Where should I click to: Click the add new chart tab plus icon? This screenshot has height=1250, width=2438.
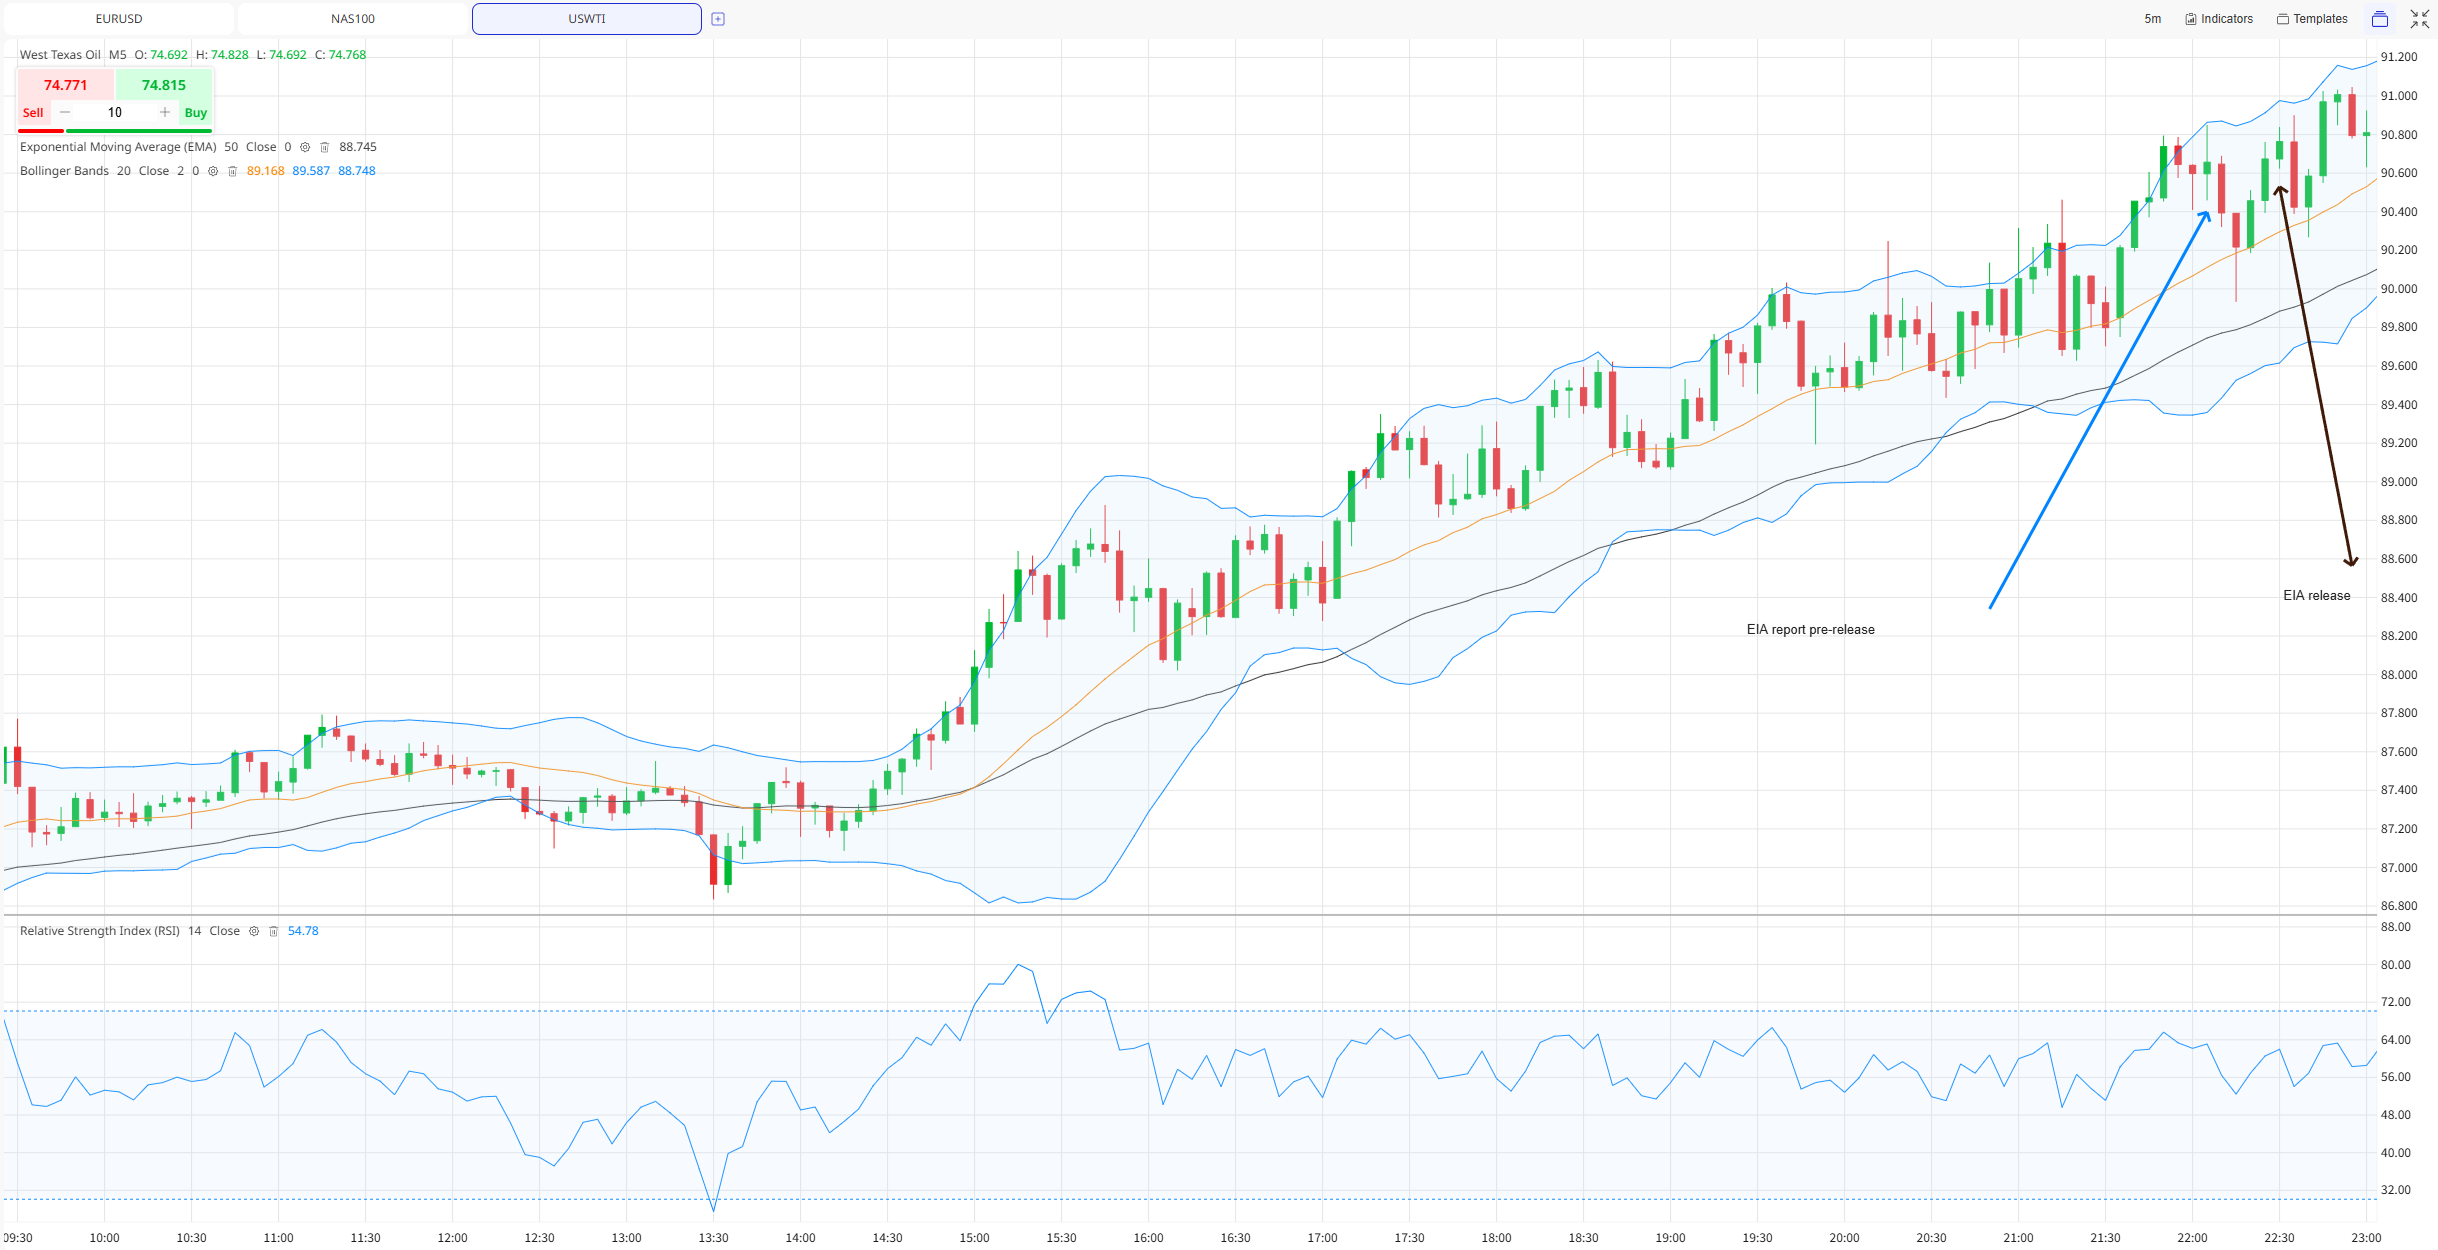coord(718,19)
